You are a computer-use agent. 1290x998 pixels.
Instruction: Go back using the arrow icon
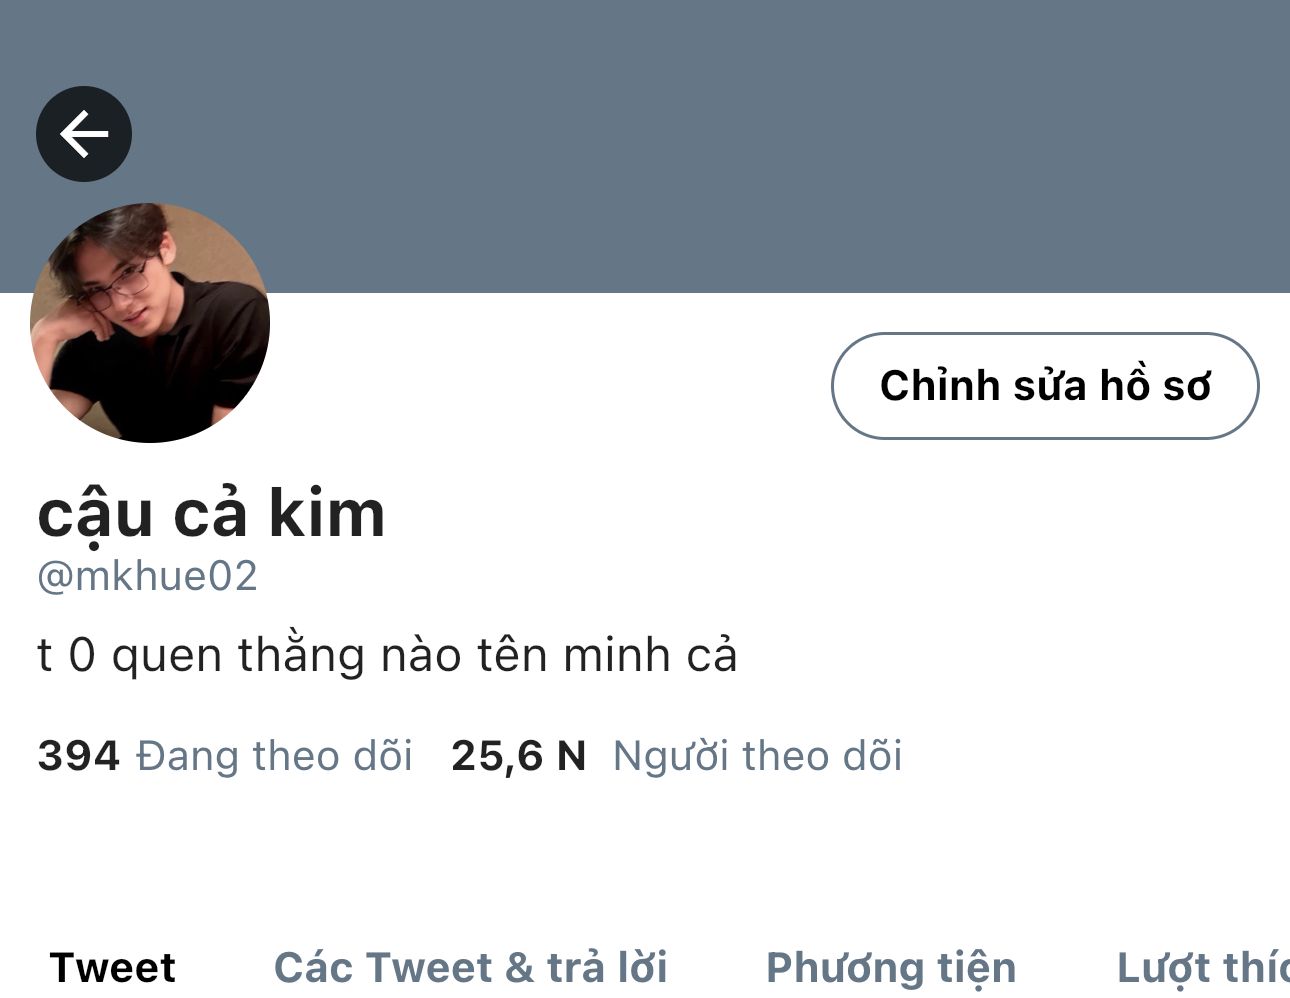[84, 134]
